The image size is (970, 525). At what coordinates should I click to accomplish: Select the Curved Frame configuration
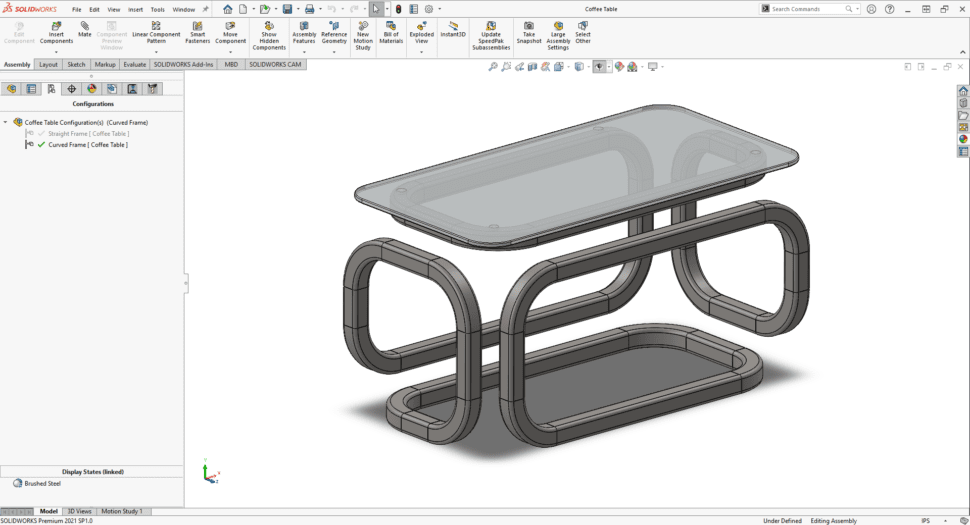pyautogui.click(x=88, y=145)
